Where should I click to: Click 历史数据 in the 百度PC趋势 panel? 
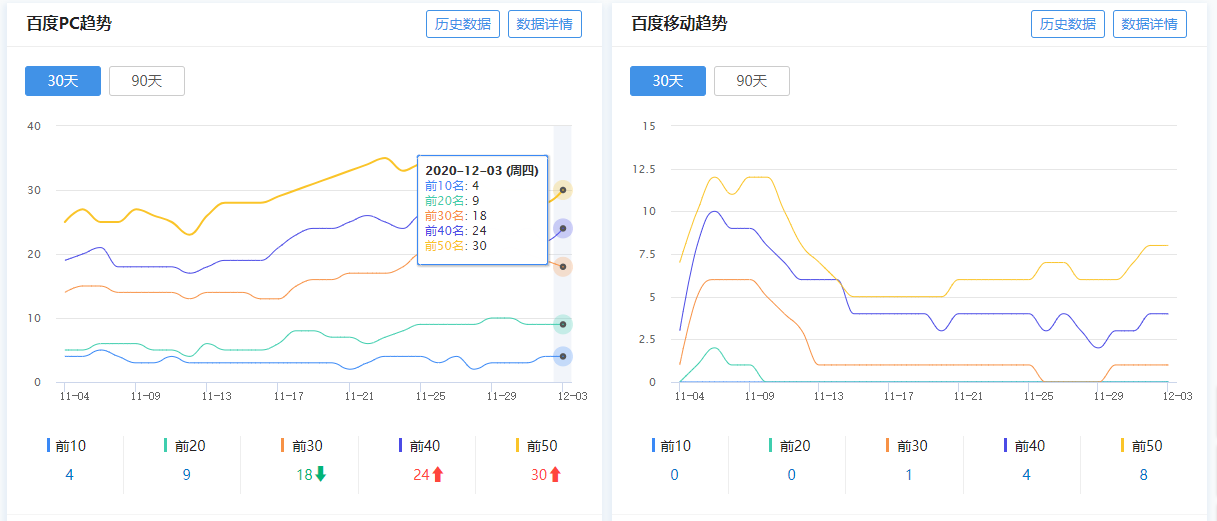462,24
